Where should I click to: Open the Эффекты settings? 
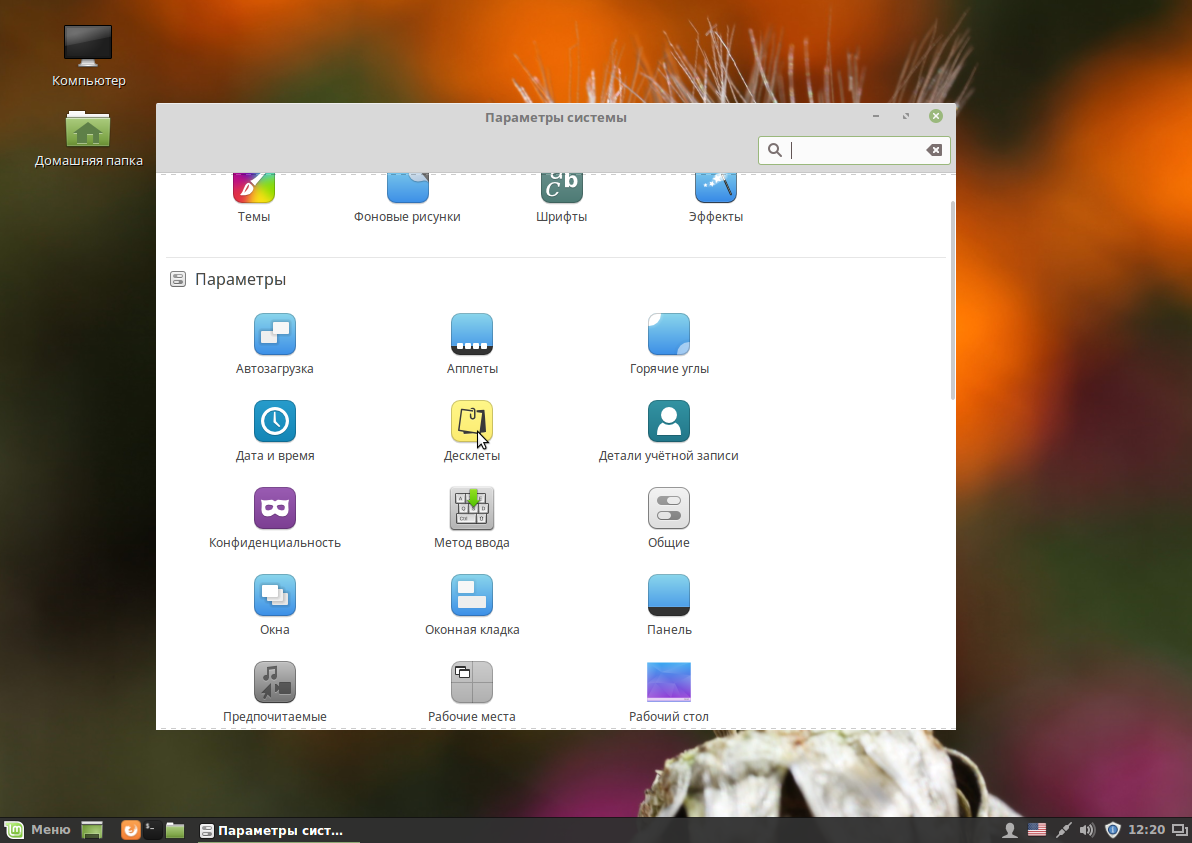(x=716, y=195)
